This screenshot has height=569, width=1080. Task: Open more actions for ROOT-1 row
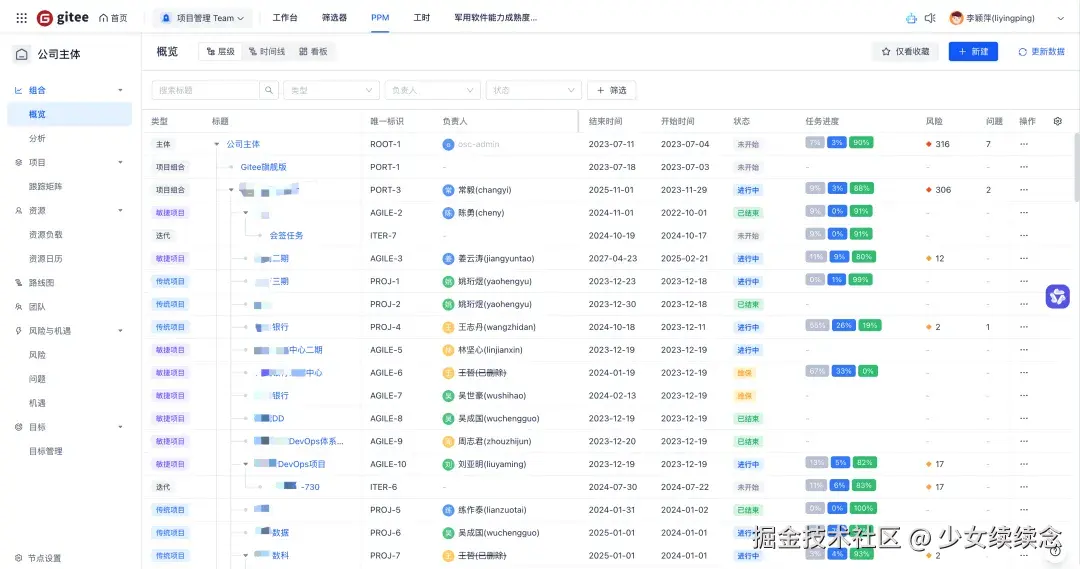tap(1024, 144)
